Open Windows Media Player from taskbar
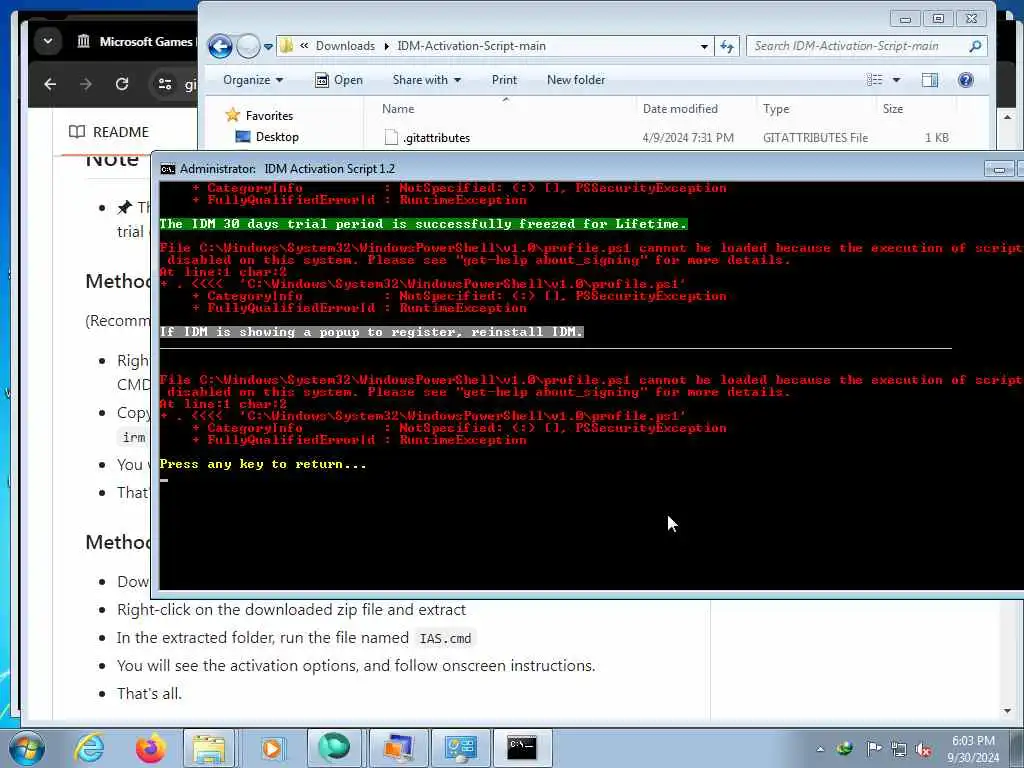 click(x=272, y=748)
